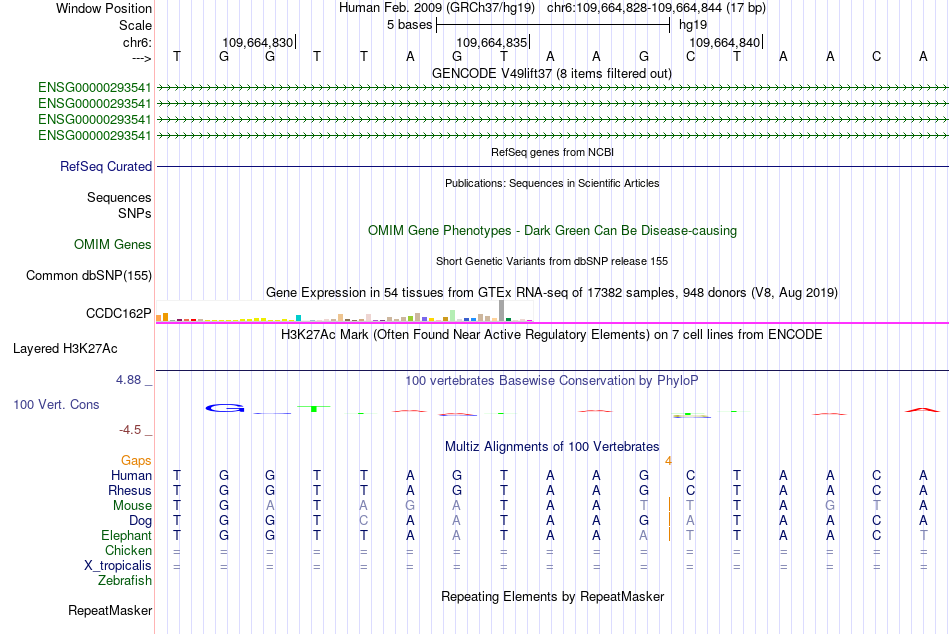Screen dimensions: 950x634
Task: Click the orange gap count '4' marker
Action: tap(668, 461)
